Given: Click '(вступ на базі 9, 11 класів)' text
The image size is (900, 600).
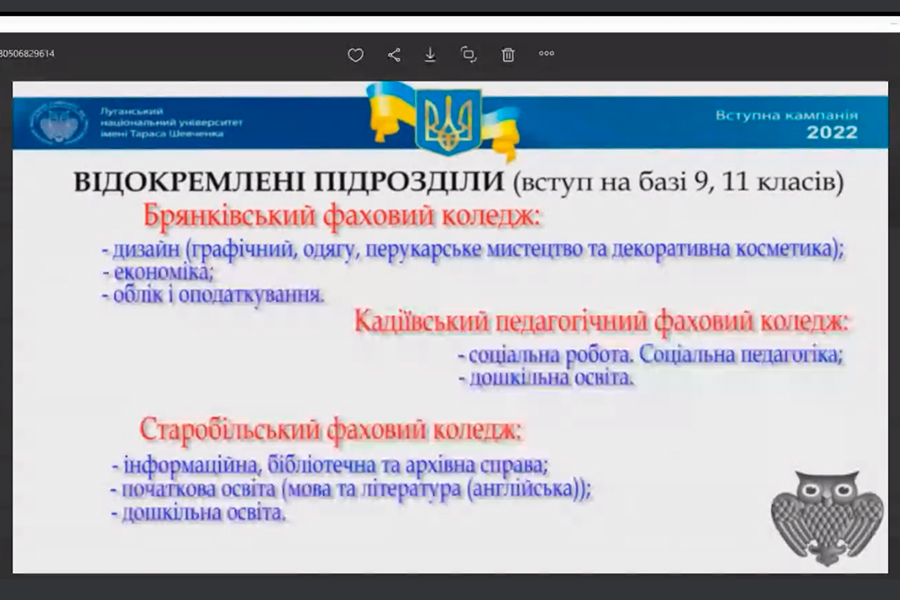Looking at the screenshot, I should point(678,183).
